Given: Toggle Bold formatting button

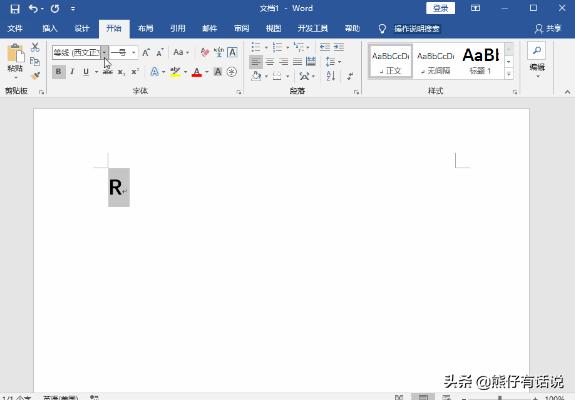Looking at the screenshot, I should (58, 71).
